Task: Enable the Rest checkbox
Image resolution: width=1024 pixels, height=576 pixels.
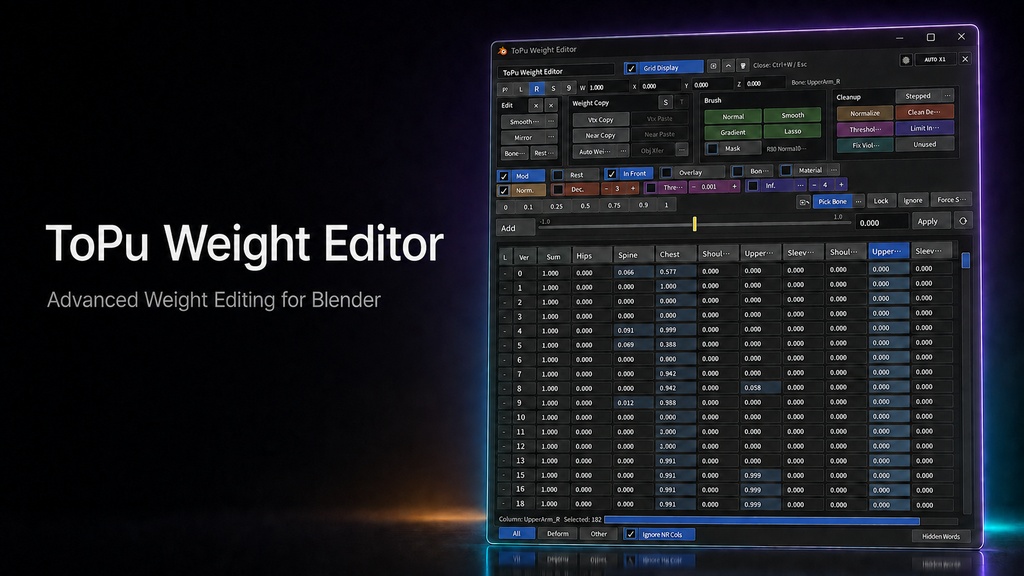Action: pos(558,175)
